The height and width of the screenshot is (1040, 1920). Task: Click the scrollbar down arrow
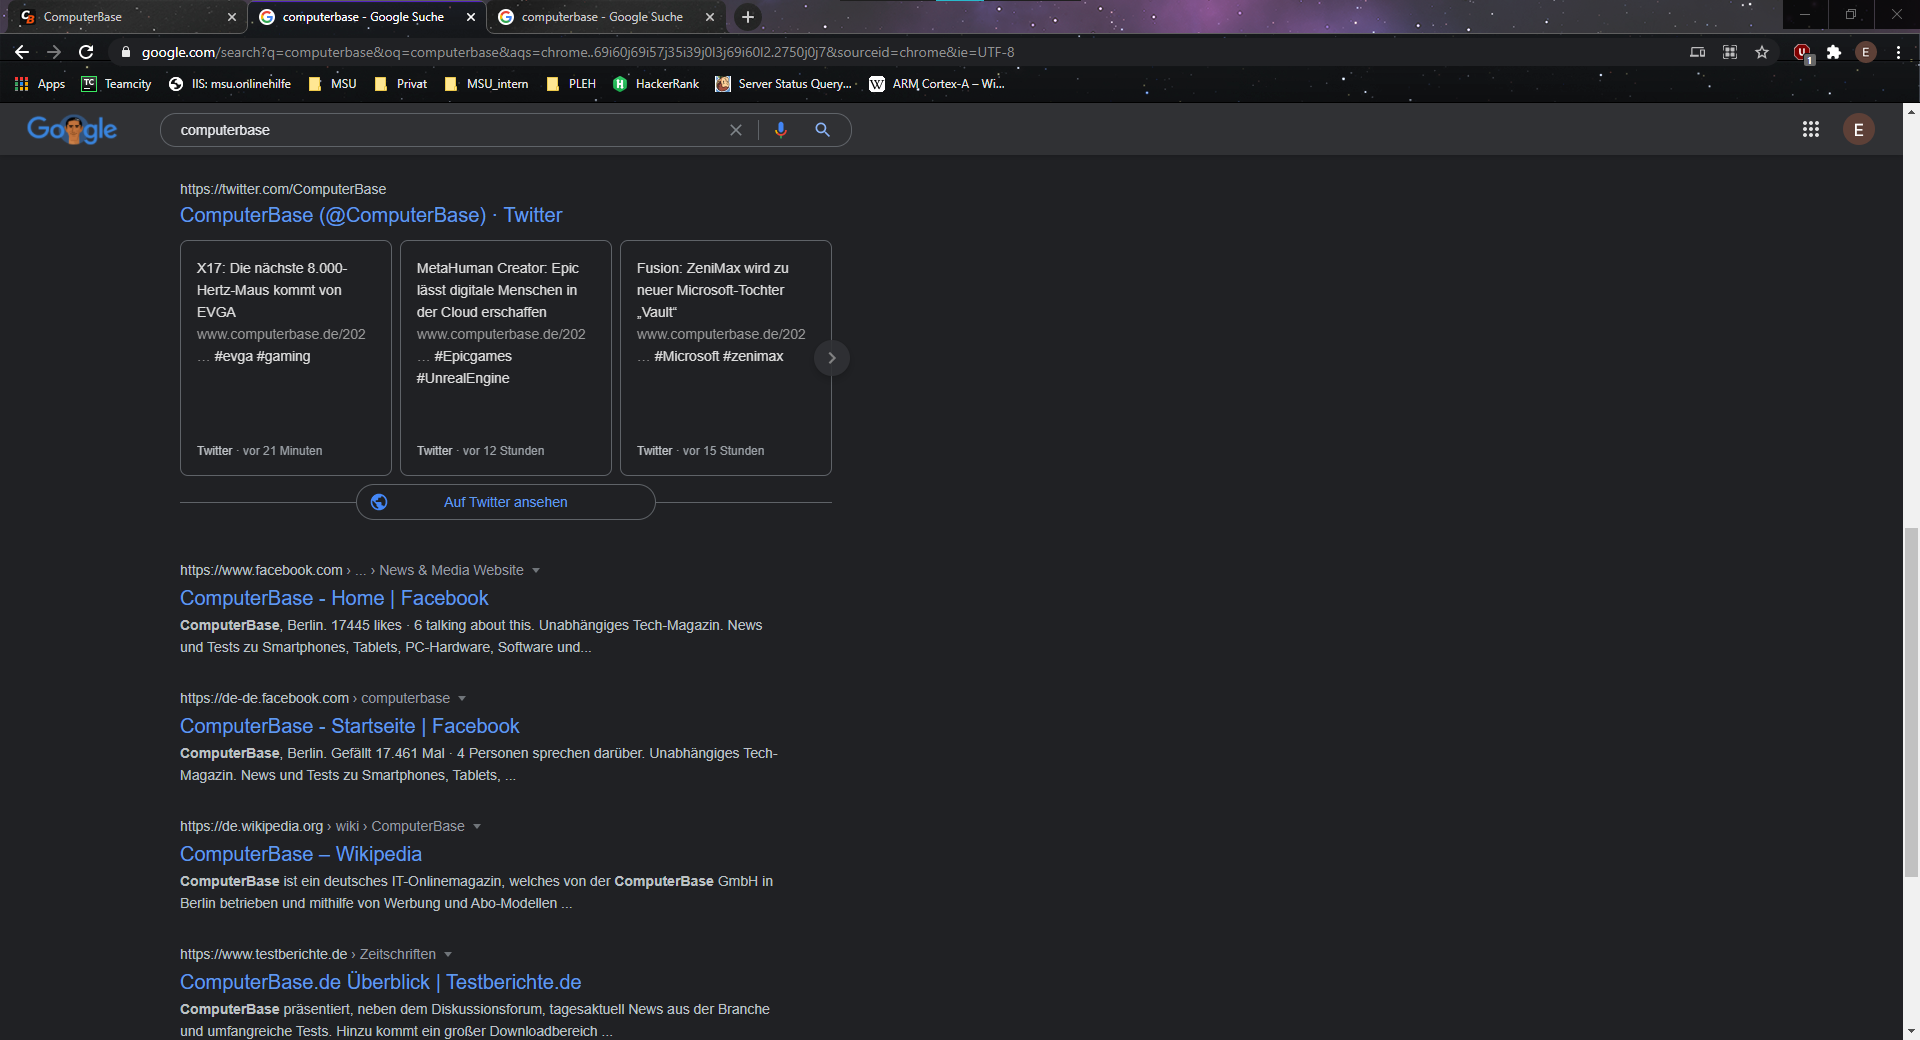(1911, 1031)
